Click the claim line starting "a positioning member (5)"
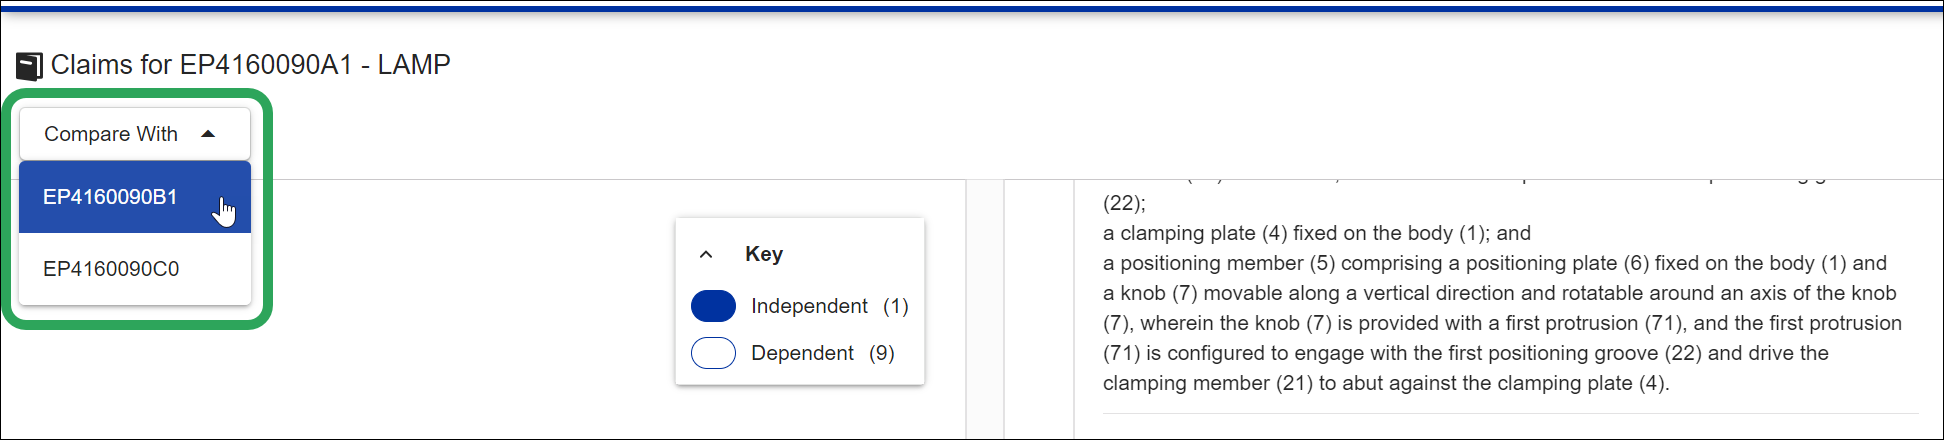The width and height of the screenshot is (1944, 440). (1494, 263)
